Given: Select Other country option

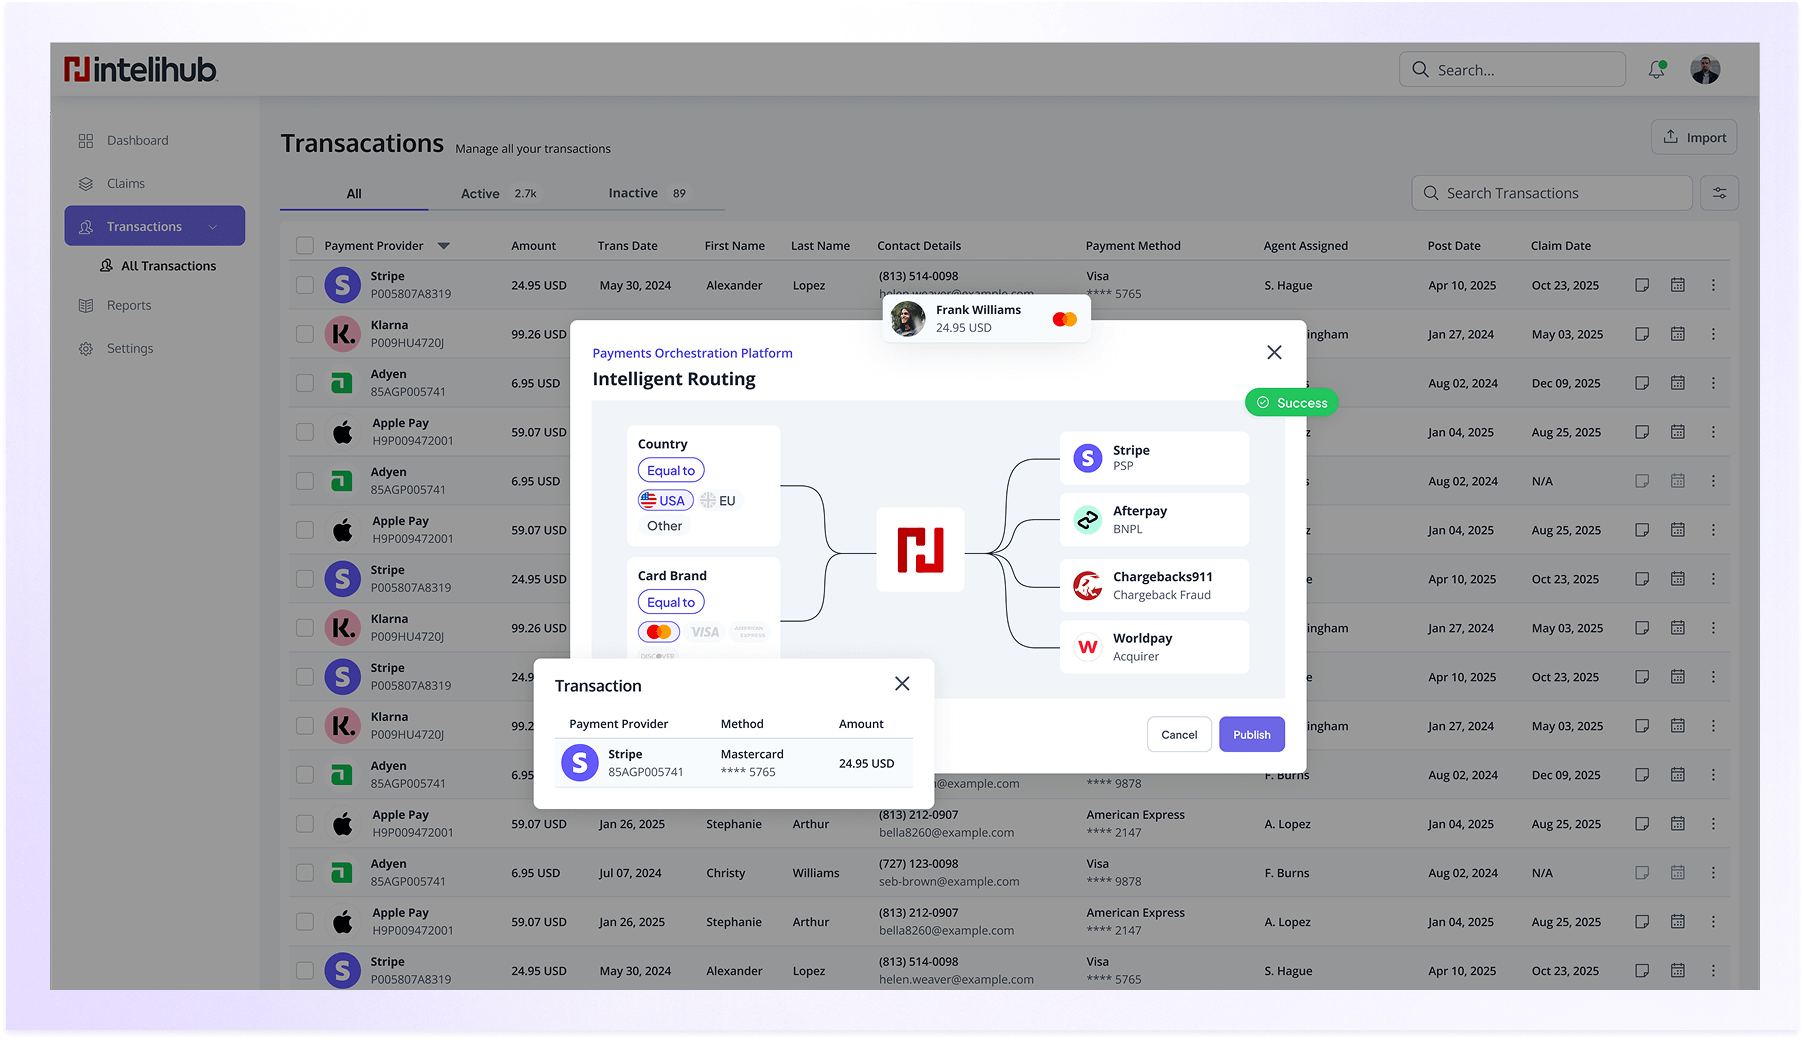Looking at the screenshot, I should (664, 526).
